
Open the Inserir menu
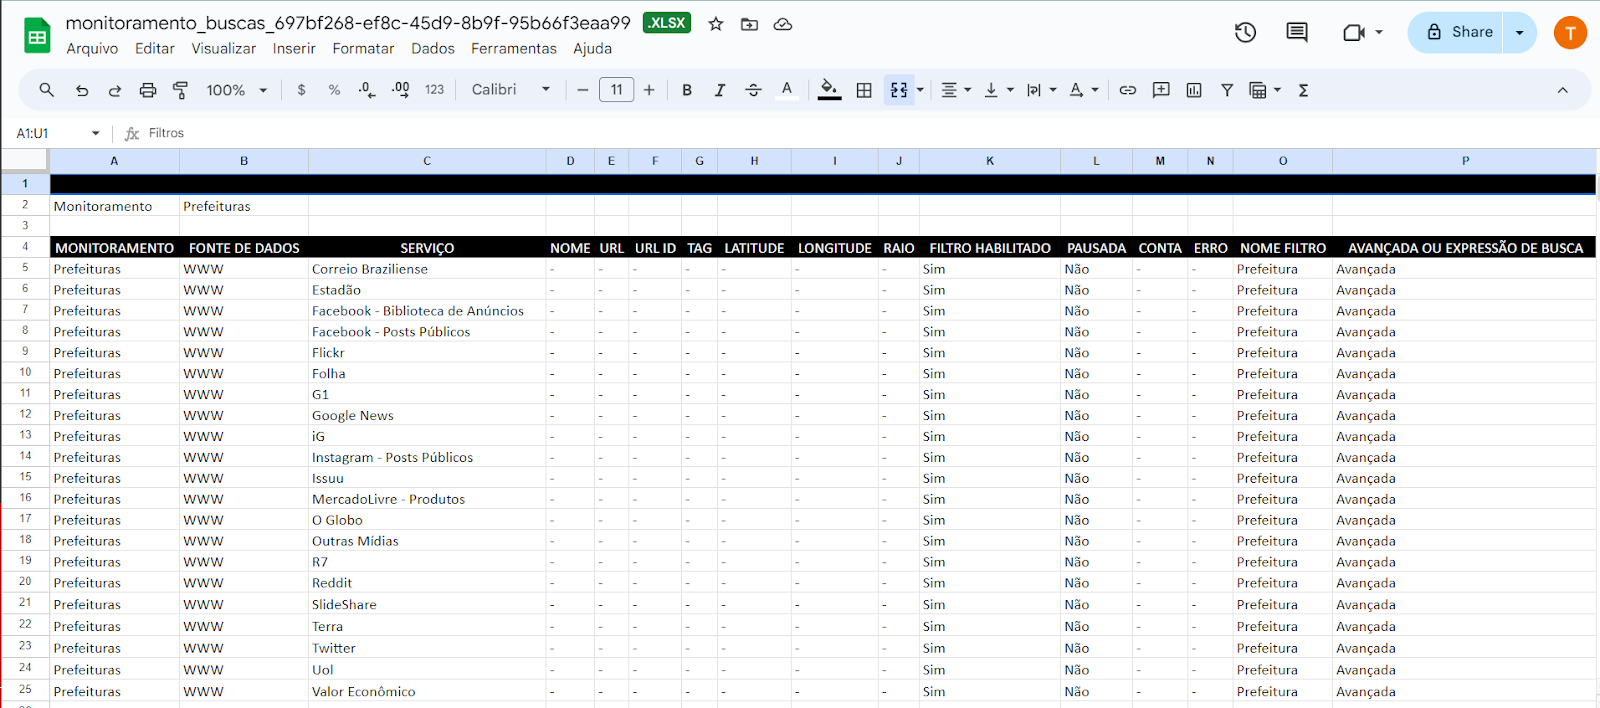coord(294,48)
